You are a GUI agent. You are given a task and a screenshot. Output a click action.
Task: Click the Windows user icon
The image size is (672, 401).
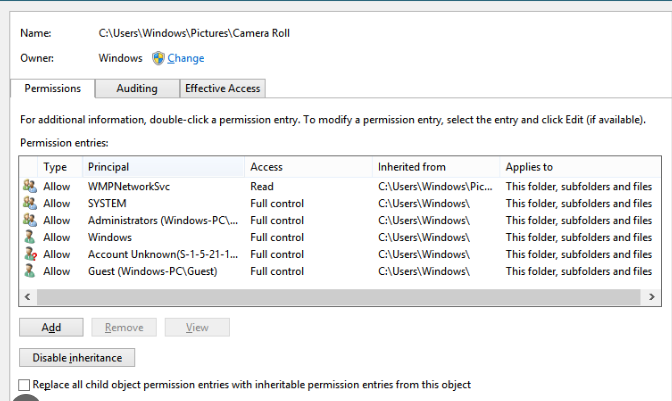pyautogui.click(x=28, y=237)
